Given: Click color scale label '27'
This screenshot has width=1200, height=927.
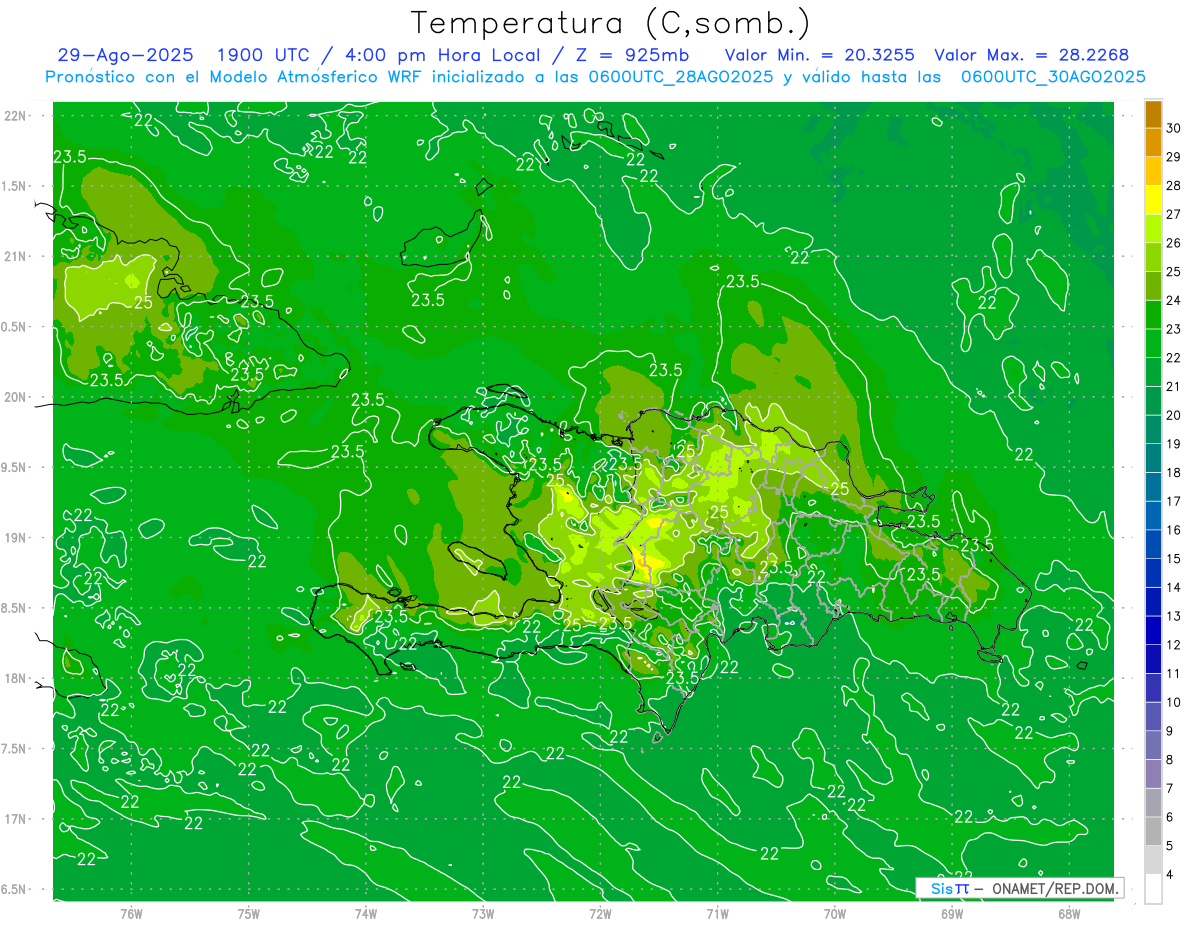Looking at the screenshot, I should [1174, 214].
